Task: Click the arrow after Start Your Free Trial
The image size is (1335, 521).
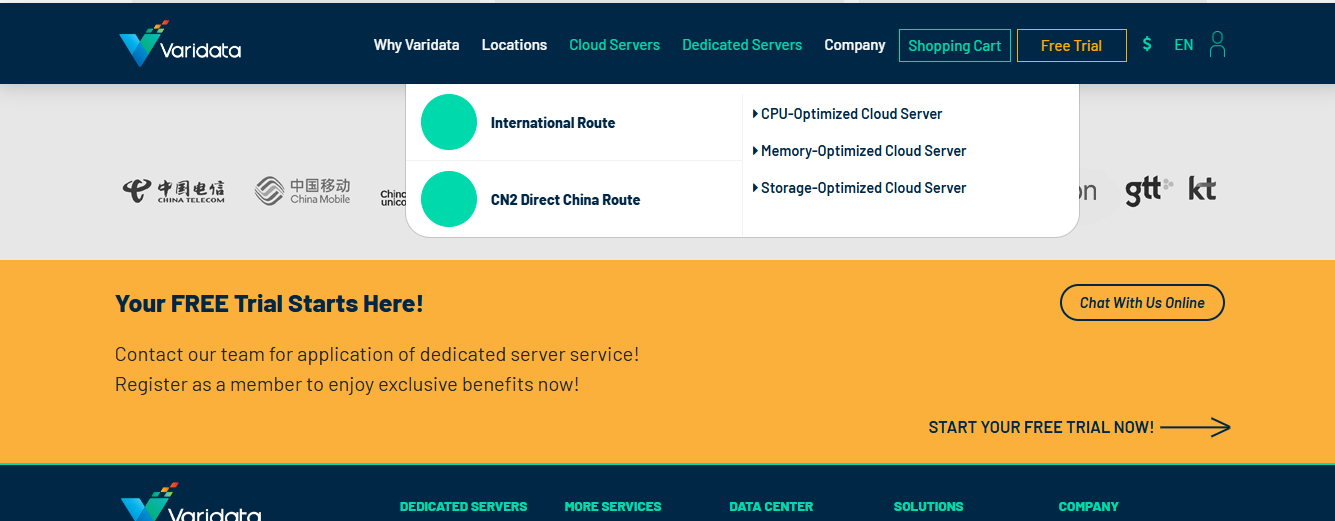Action: tap(1195, 427)
